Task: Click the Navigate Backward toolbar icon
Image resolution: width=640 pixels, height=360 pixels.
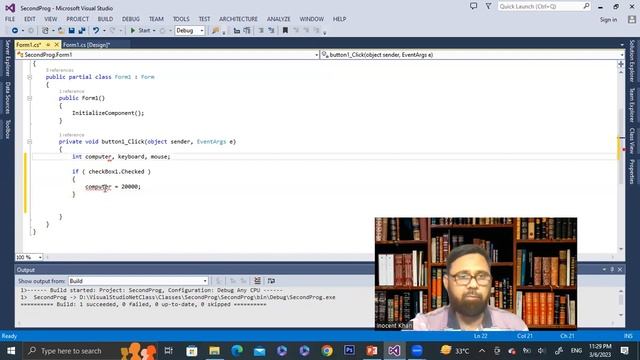Action: pyautogui.click(x=15, y=31)
